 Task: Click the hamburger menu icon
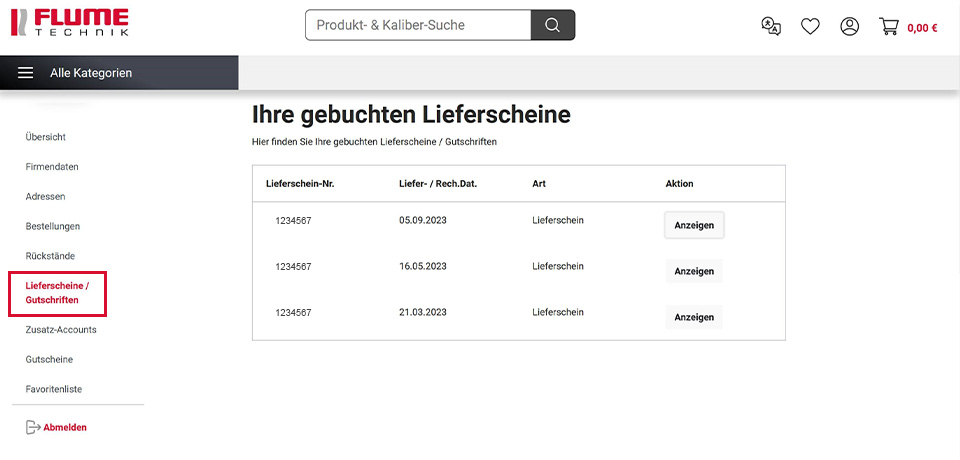(x=26, y=73)
